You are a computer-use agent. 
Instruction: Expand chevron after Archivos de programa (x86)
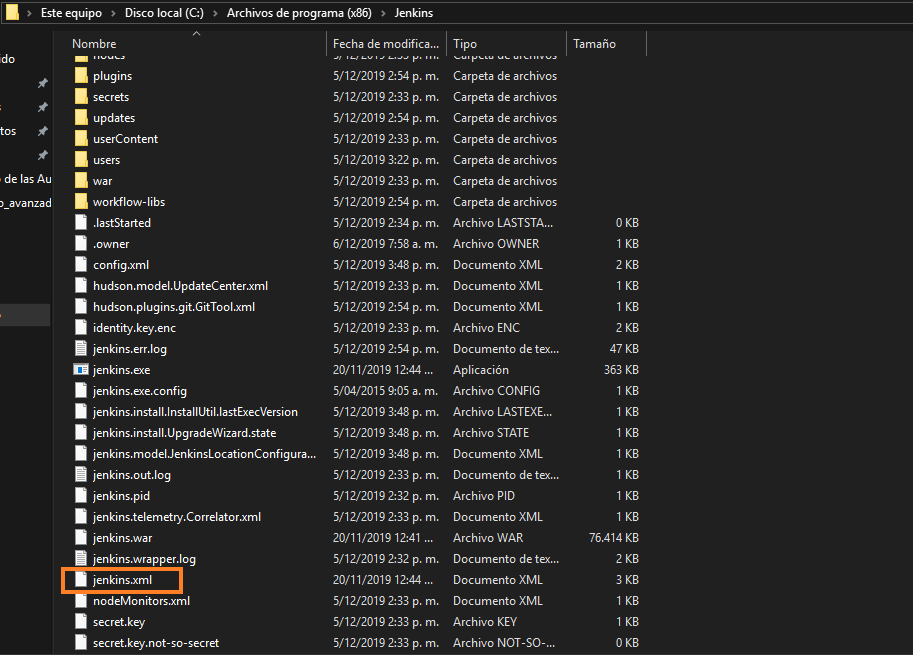tap(382, 13)
